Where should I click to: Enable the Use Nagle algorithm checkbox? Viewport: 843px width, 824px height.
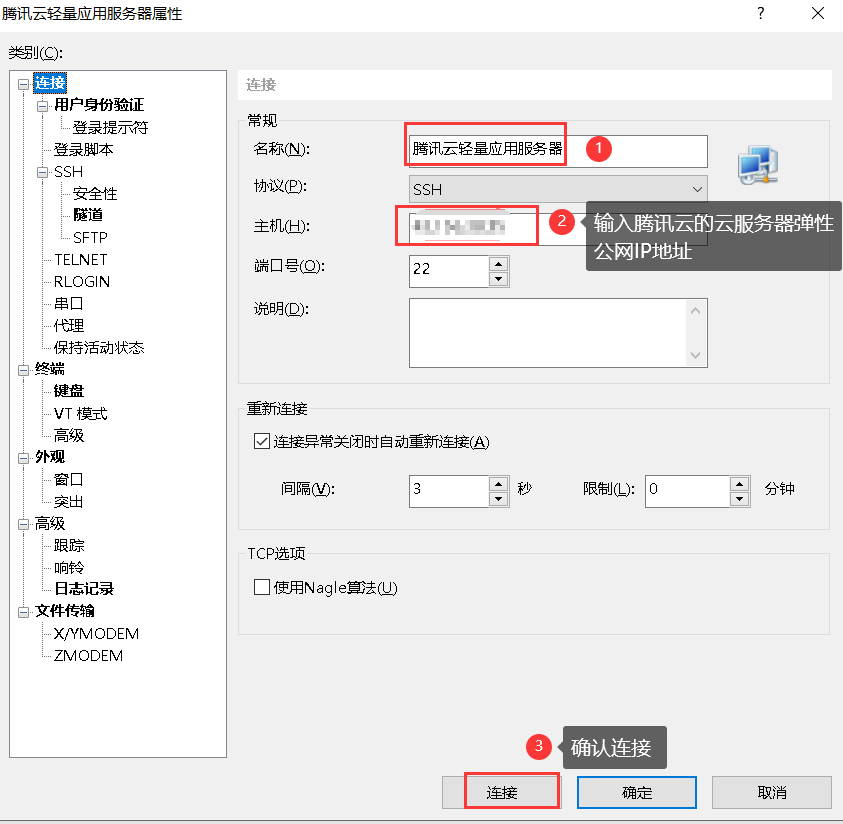click(x=262, y=587)
